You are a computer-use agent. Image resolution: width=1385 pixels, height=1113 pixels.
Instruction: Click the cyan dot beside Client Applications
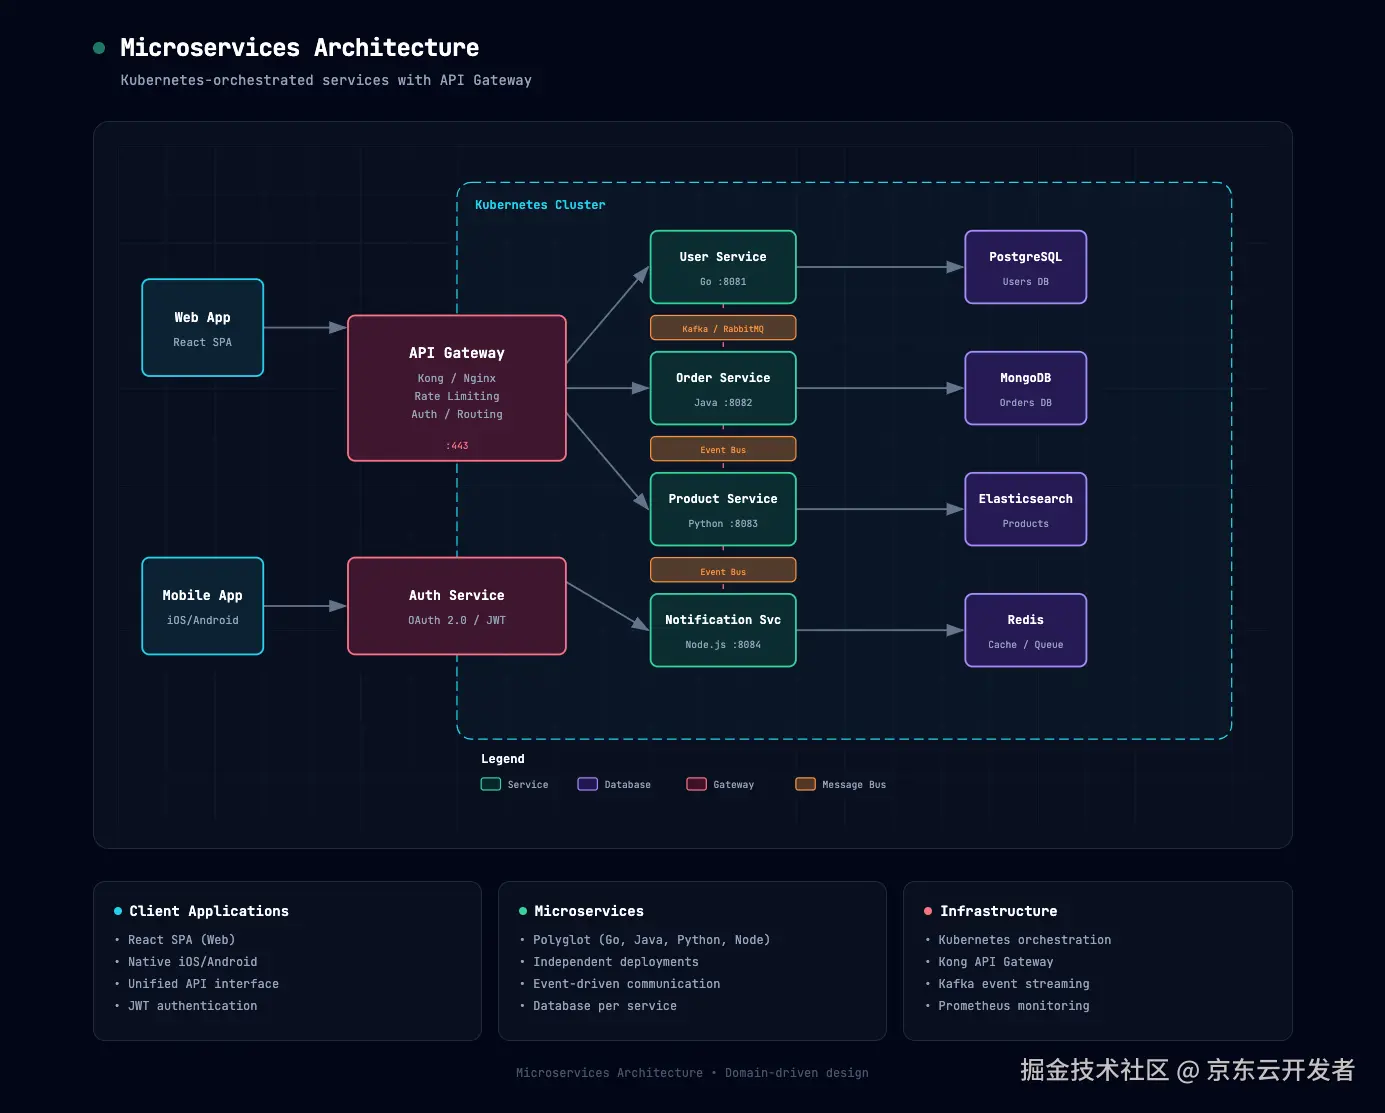(118, 911)
